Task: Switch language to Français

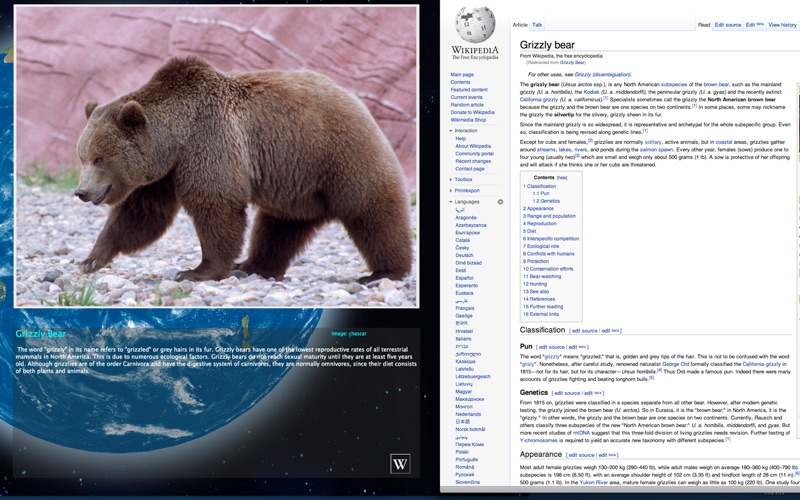Action: (x=465, y=308)
